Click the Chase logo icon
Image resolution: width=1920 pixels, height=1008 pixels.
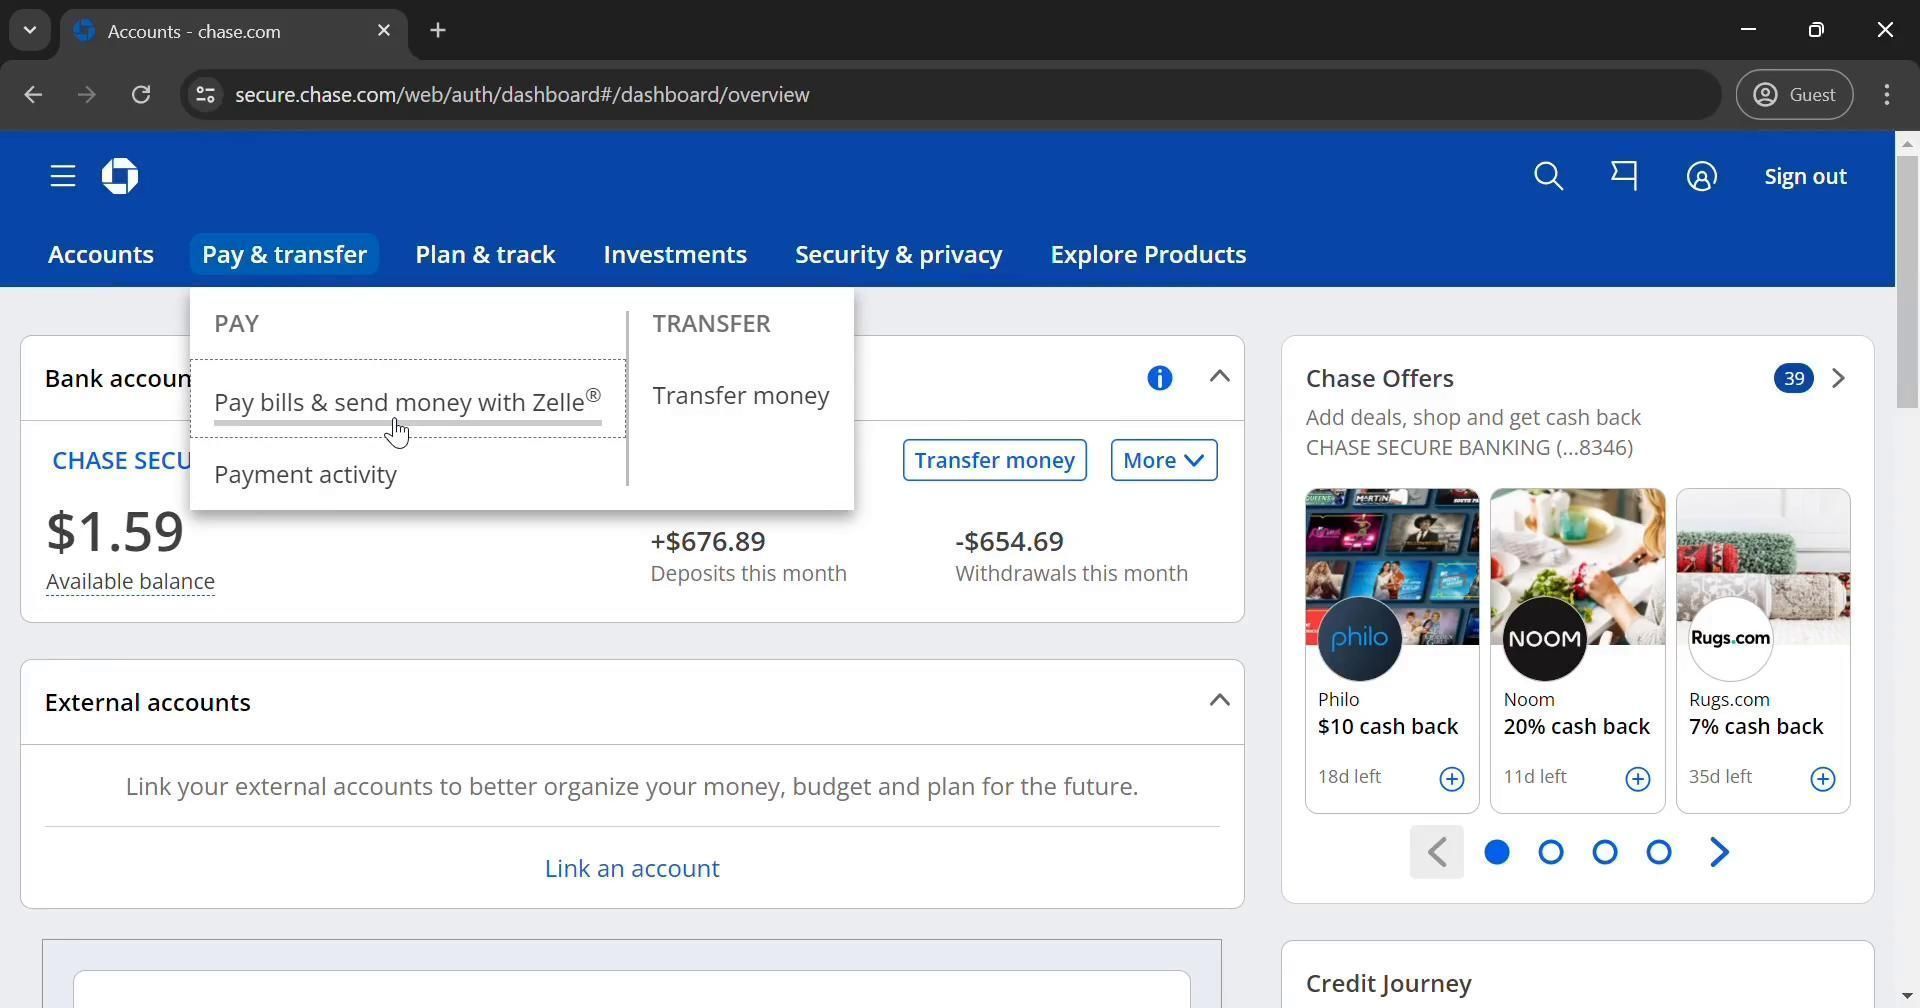[120, 177]
